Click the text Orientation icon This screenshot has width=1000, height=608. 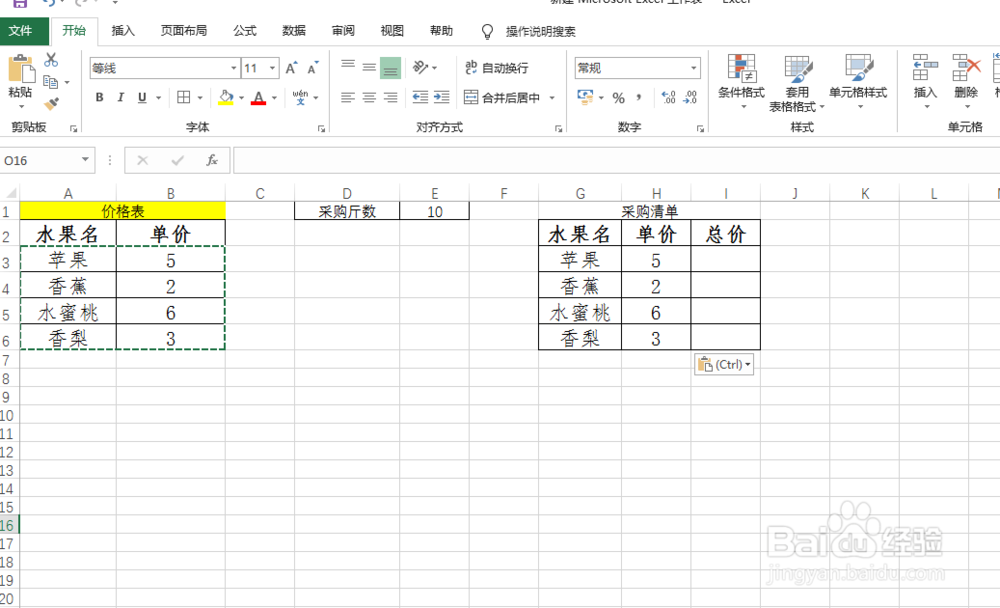pos(420,67)
